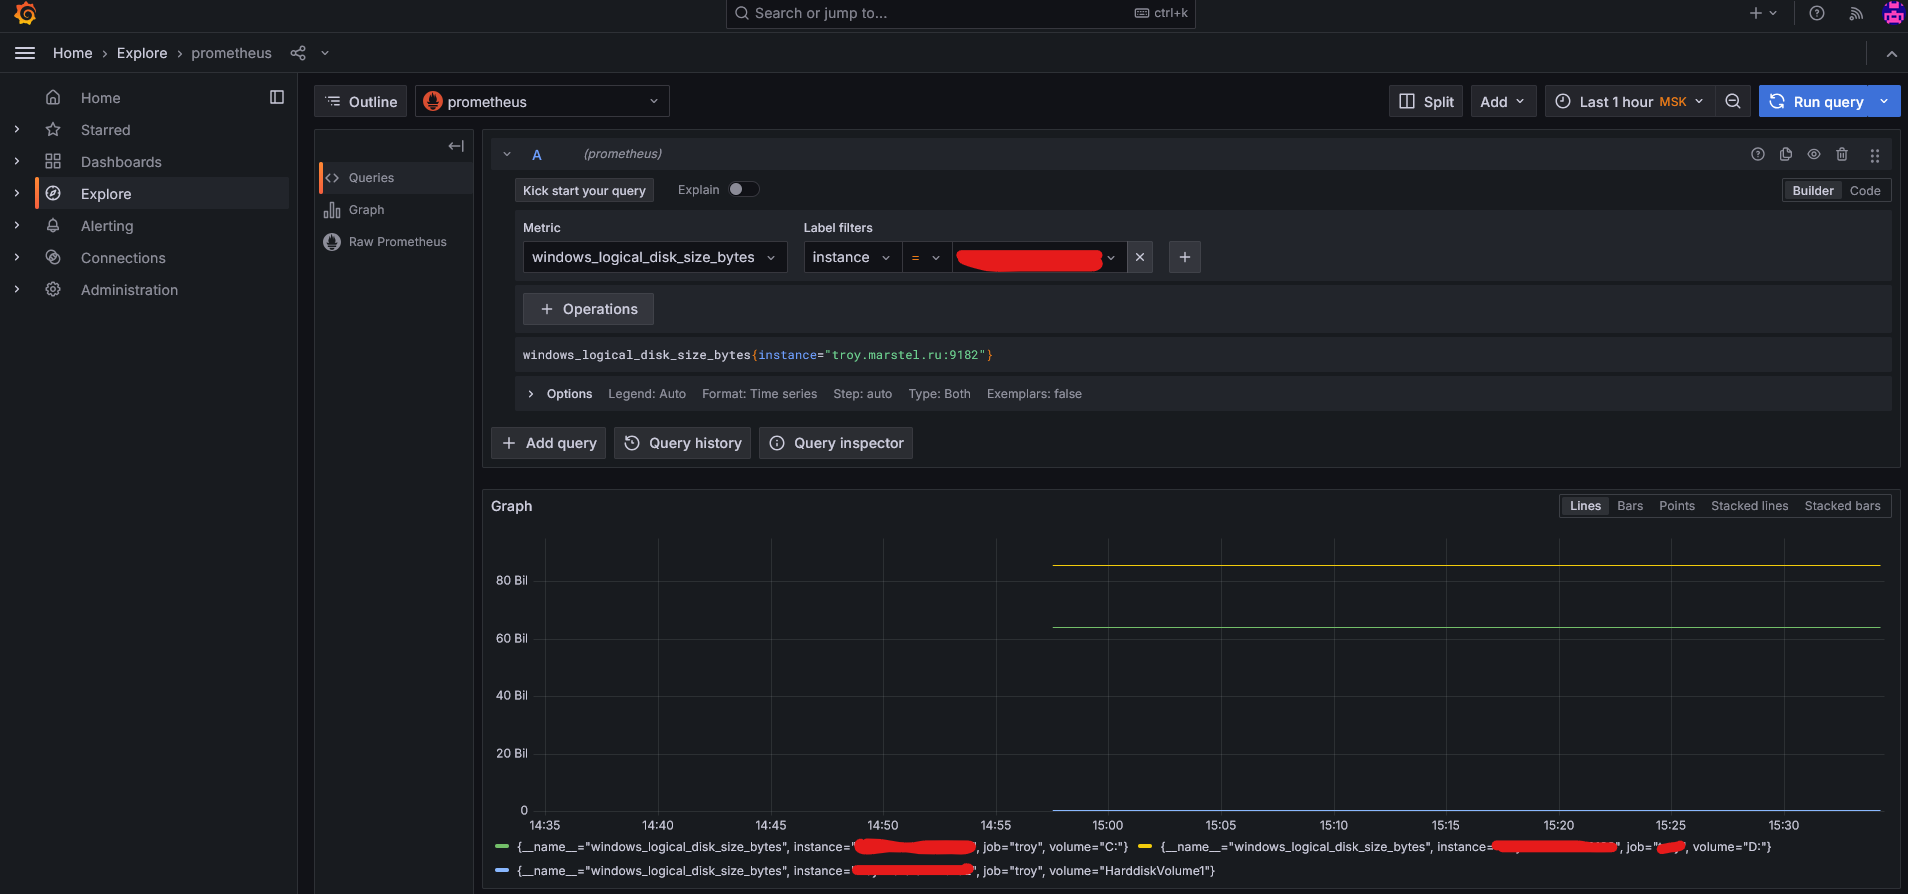Open Query inspector
The image size is (1908, 894).
pyautogui.click(x=836, y=443)
